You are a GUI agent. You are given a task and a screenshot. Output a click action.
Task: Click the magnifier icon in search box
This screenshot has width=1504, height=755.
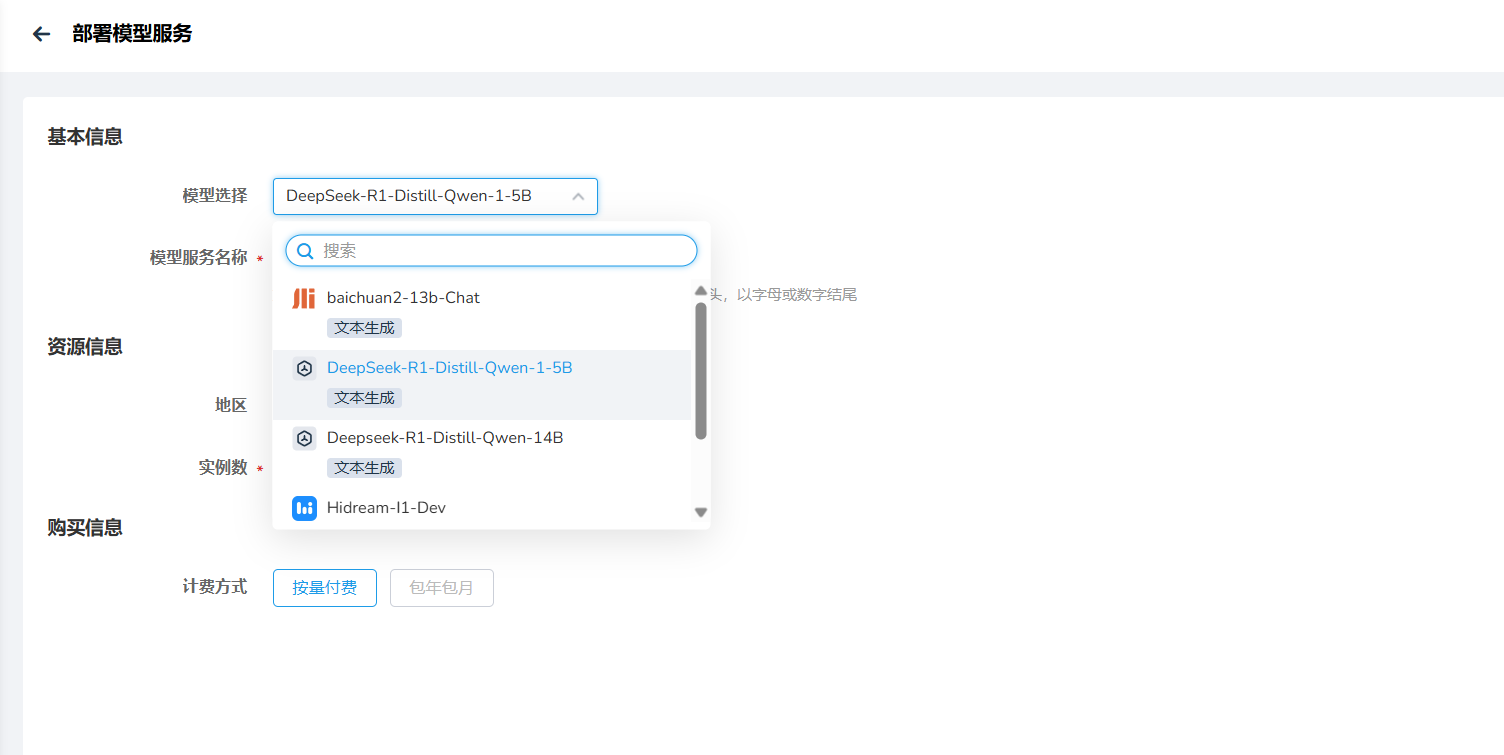tap(305, 251)
